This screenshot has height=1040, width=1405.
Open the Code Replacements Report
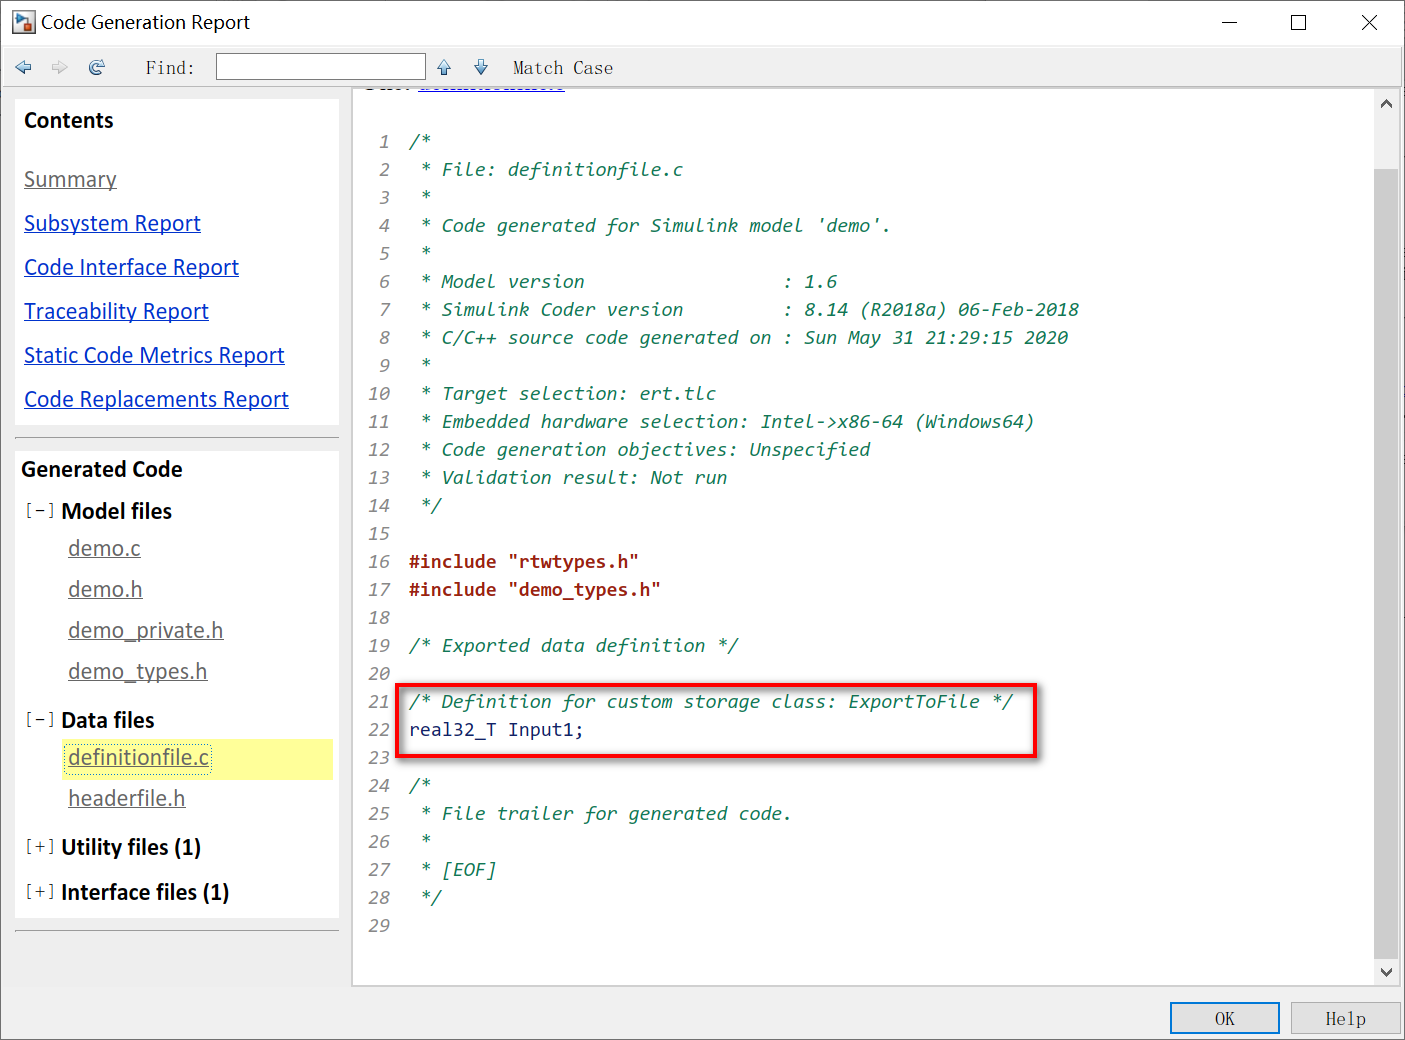(x=156, y=400)
